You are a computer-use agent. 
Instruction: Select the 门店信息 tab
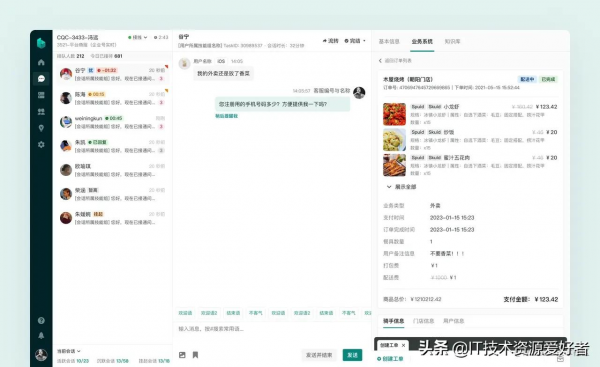424,321
